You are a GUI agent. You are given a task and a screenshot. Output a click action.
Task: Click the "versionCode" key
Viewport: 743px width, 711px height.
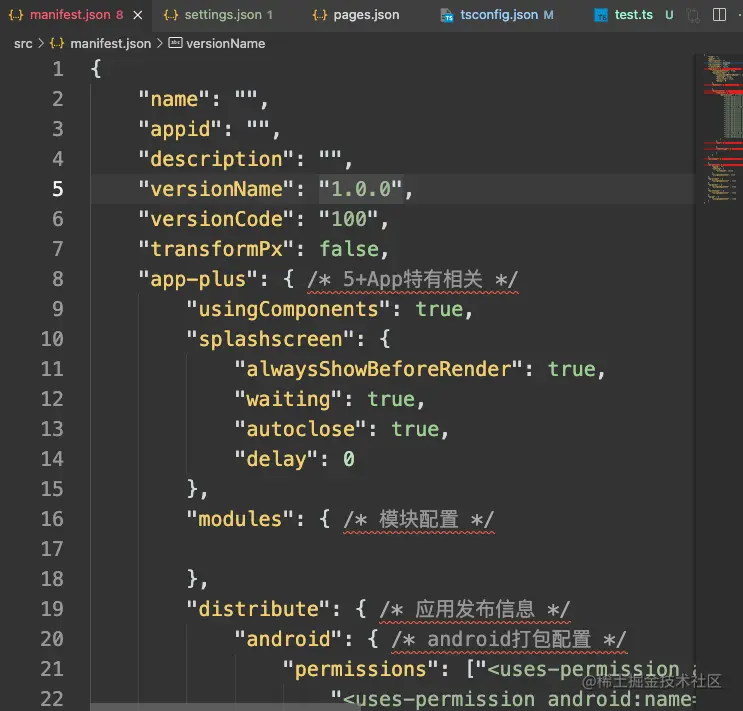pyautogui.click(x=216, y=219)
